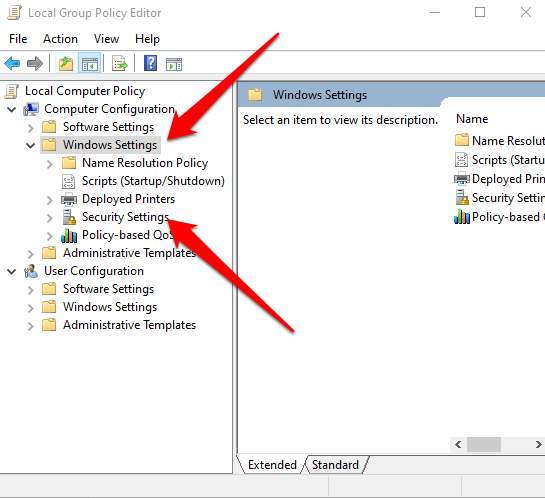This screenshot has height=498, width=545.
Task: Select User Configuration in the tree
Action: point(94,271)
